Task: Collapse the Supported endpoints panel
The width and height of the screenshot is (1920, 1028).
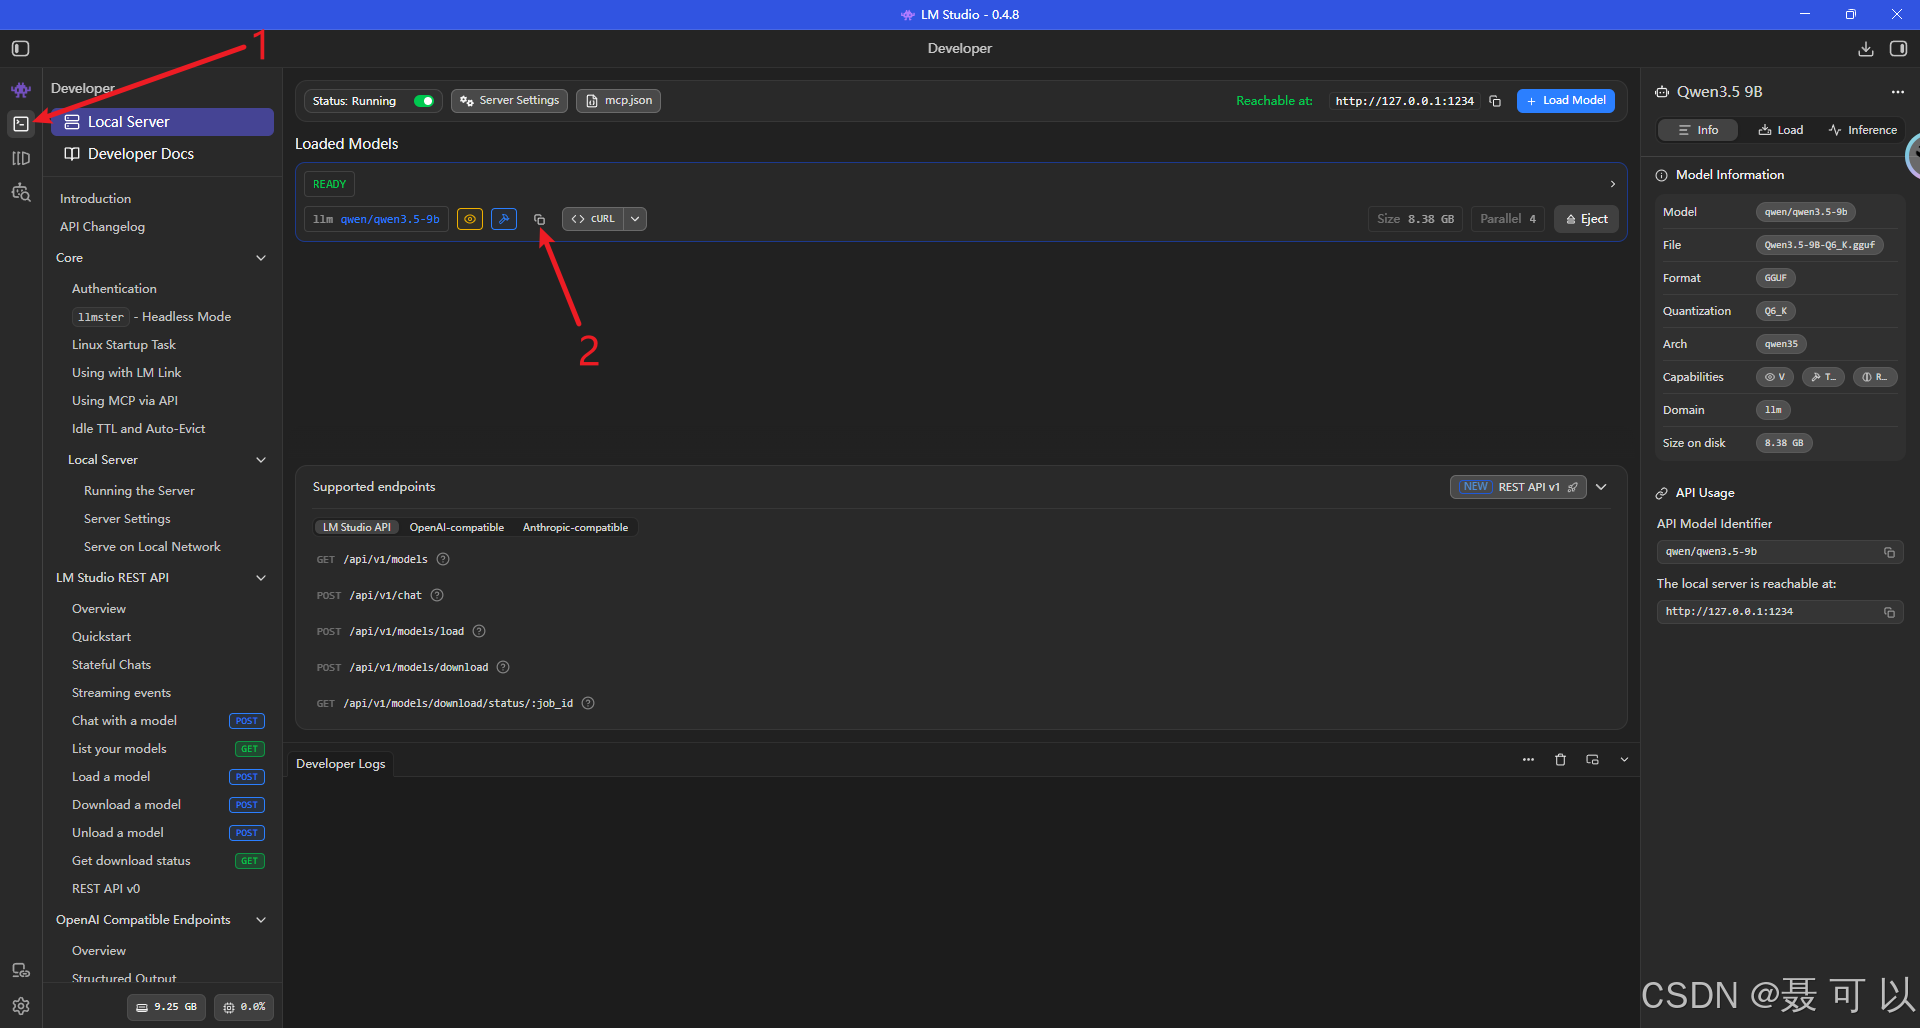Action: click(x=1601, y=487)
